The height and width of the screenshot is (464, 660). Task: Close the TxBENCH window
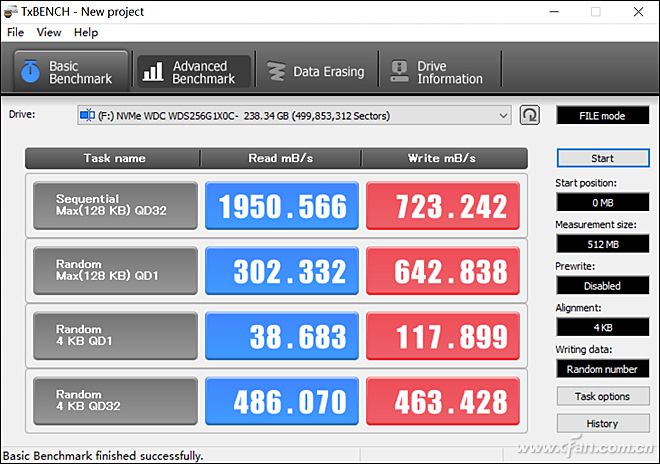(639, 12)
